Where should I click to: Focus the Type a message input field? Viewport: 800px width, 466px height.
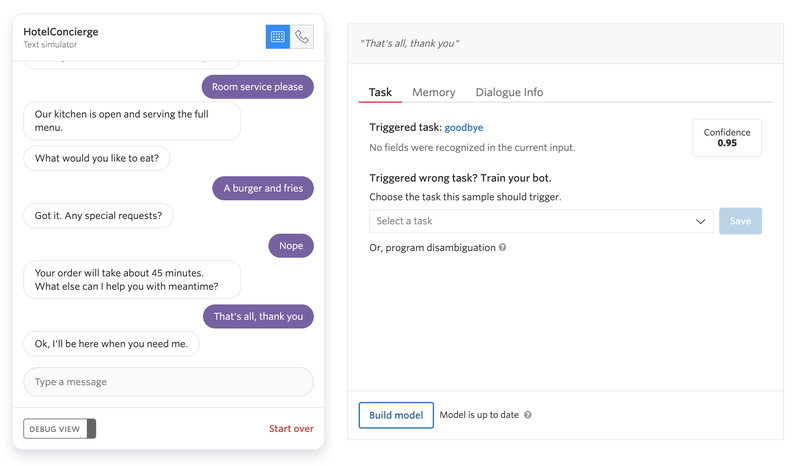click(168, 382)
